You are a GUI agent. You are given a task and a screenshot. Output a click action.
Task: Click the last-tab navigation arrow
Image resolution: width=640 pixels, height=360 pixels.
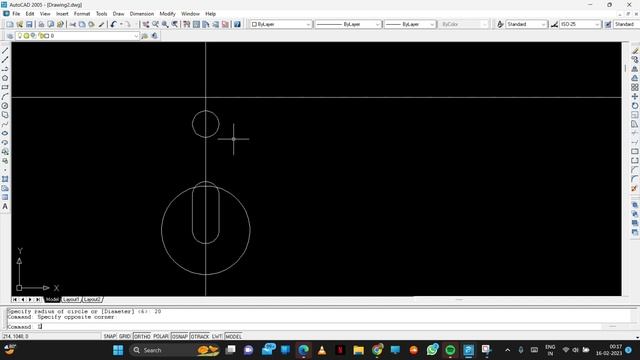38,300
